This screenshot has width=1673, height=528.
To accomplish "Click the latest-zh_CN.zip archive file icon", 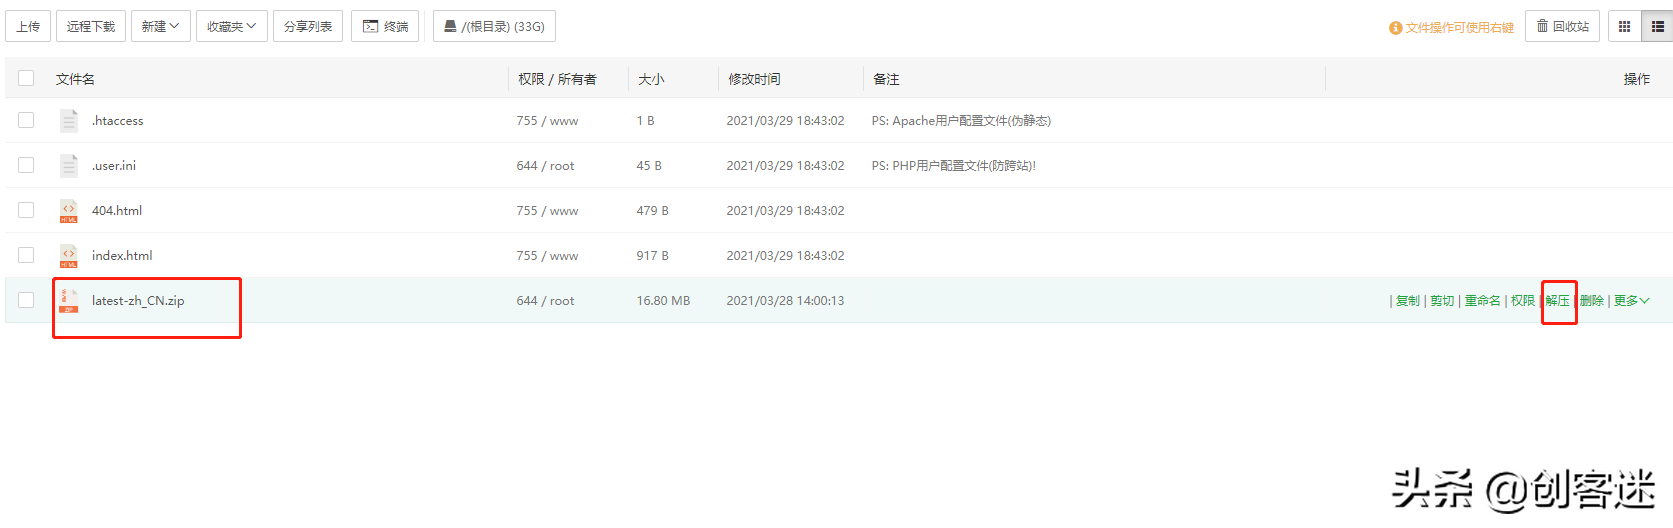I will pos(68,300).
